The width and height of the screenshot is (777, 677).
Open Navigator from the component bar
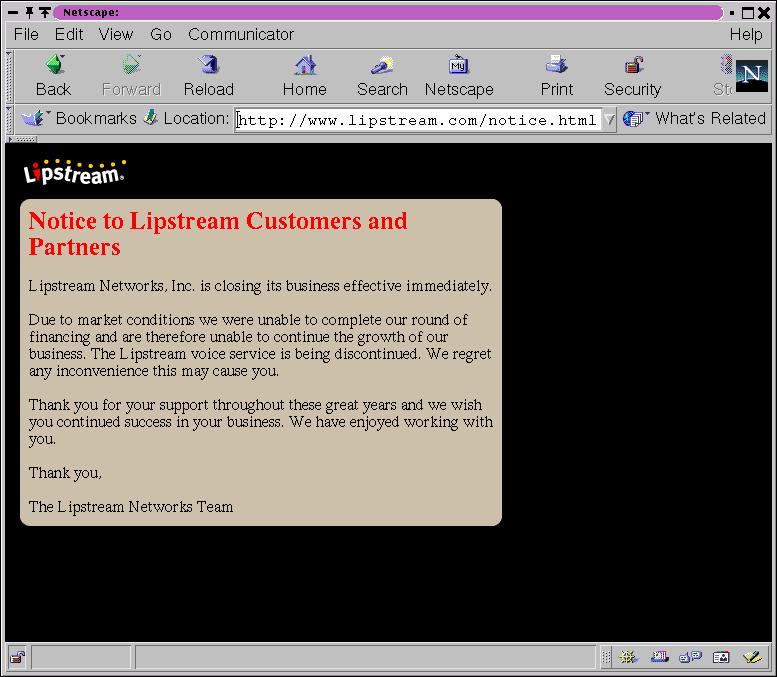click(x=628, y=657)
